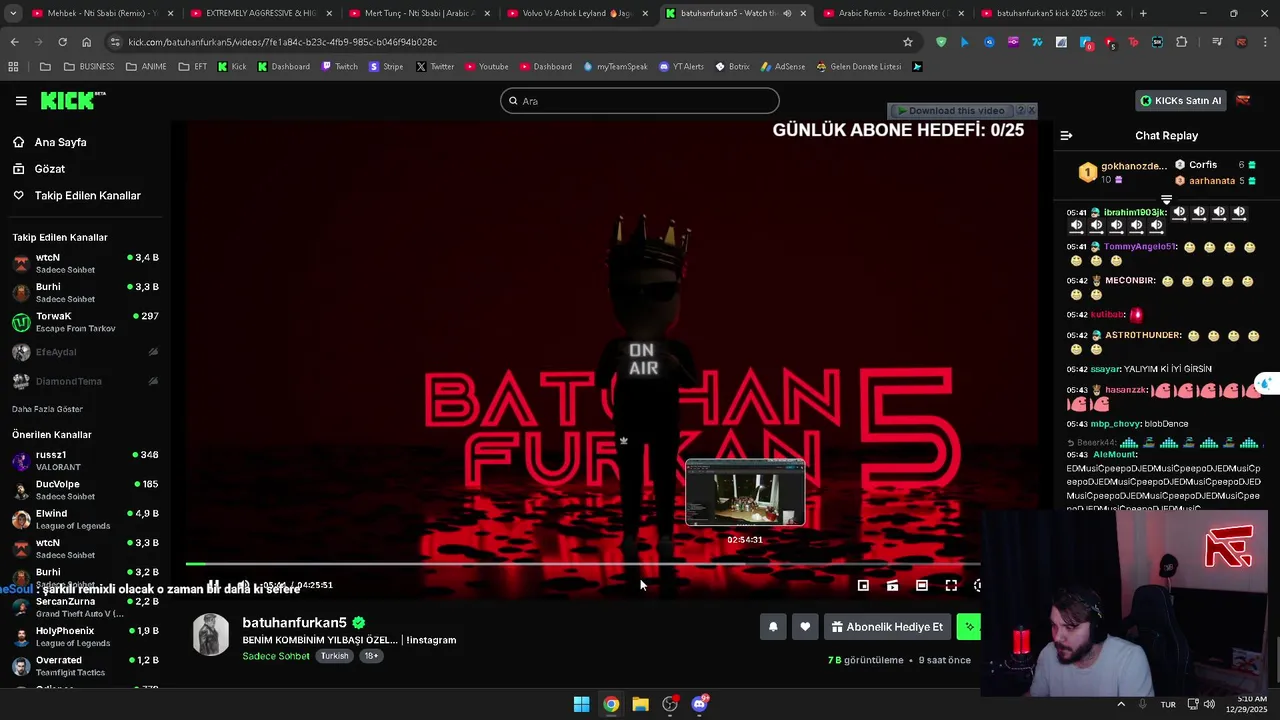Open HolyPhoenix recommended channel
1280x720 pixels.
(85, 636)
